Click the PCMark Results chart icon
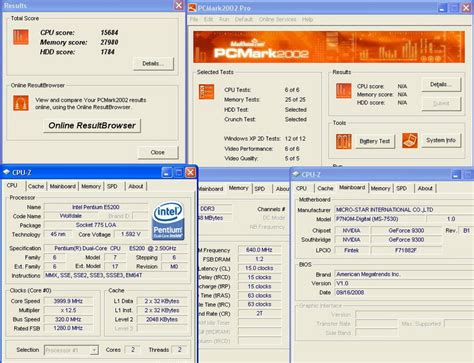Image resolution: width=474 pixels, height=363 pixels. [343, 91]
